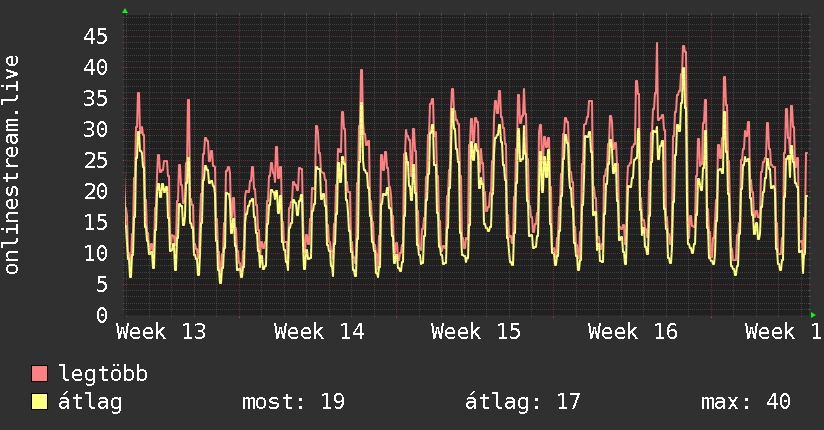Click the 30 y-axis tick label
Viewport: 824px width, 430px height.
tap(96, 129)
